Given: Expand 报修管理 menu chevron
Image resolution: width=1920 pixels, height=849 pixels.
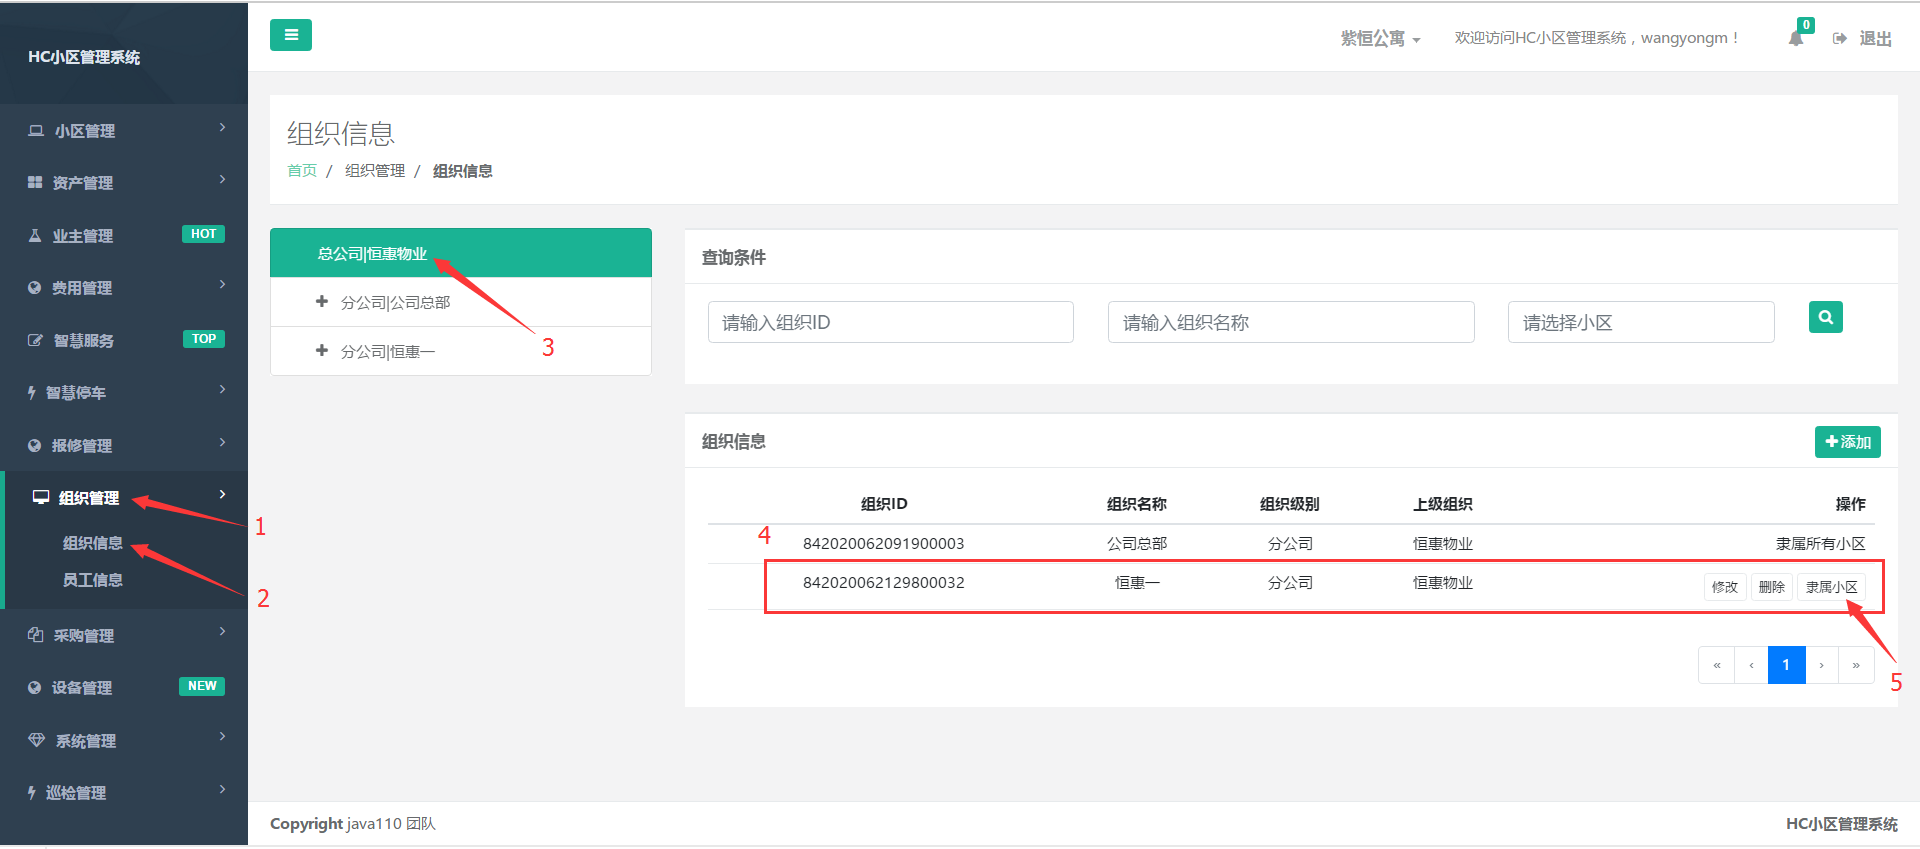Looking at the screenshot, I should pyautogui.click(x=222, y=443).
